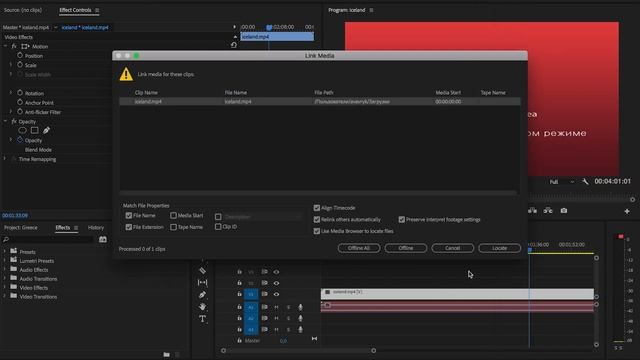The image size is (640, 360).
Task: Open Program monitor settings wrench
Action: [x=585, y=182]
